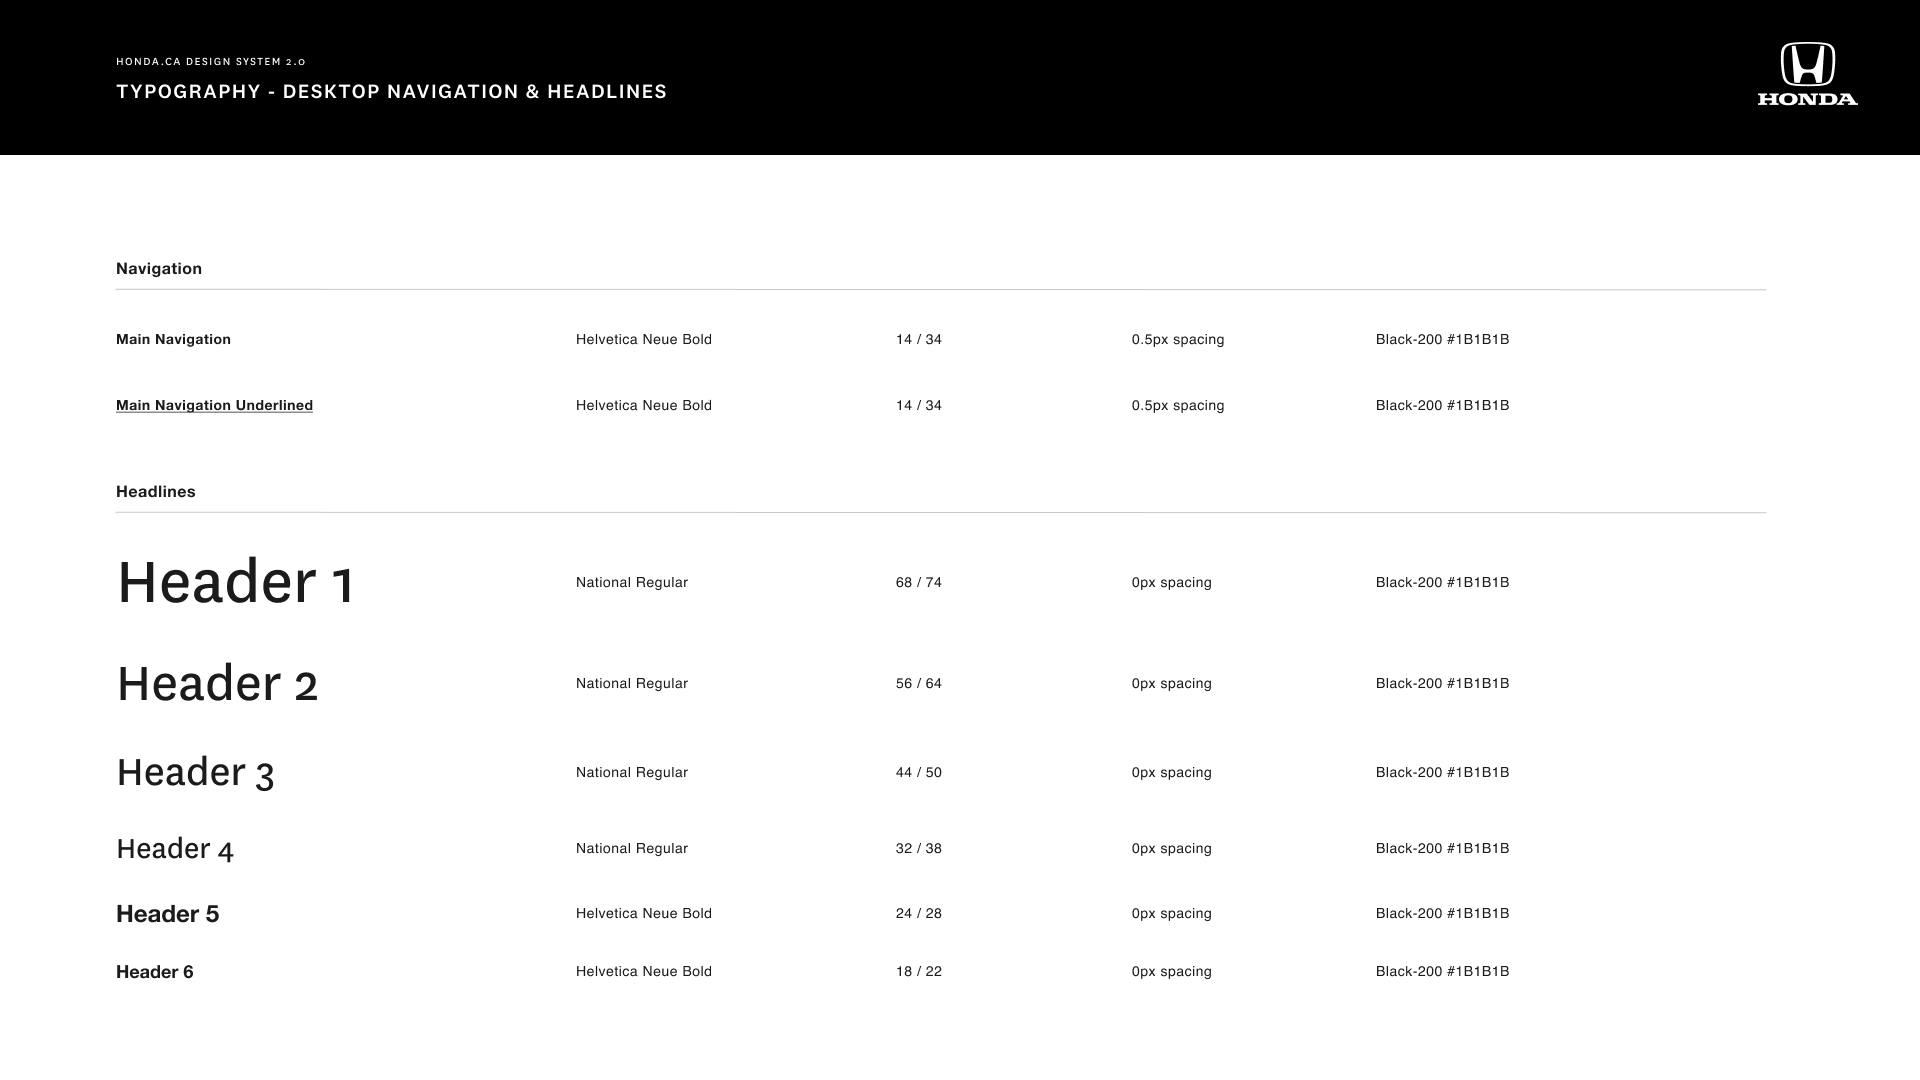The width and height of the screenshot is (1920, 1080).
Task: Click 'Black-200 #1B1B1B' in the Header 6 row
Action: click(x=1443, y=972)
